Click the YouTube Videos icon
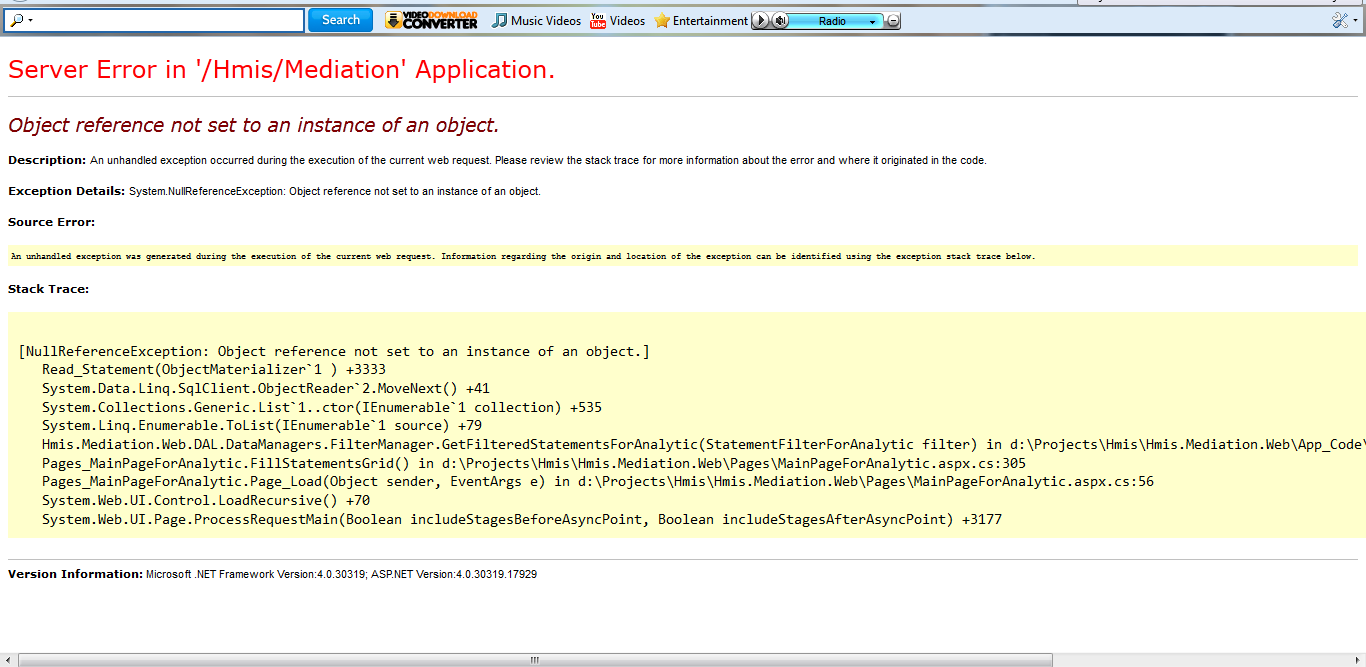The image size is (1366, 667). tap(598, 20)
